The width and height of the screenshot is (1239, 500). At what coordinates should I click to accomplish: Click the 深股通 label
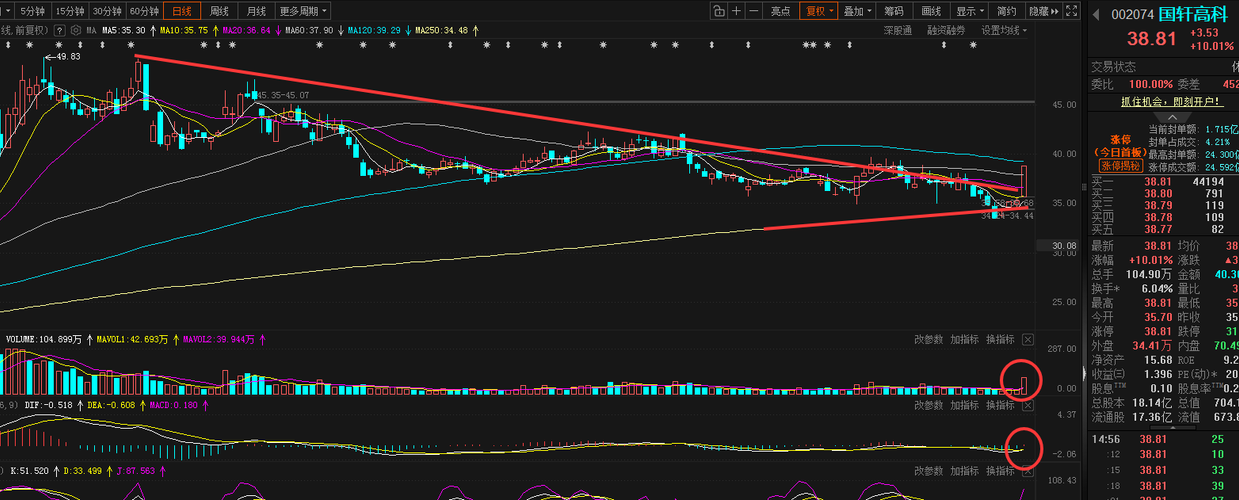tap(898, 31)
